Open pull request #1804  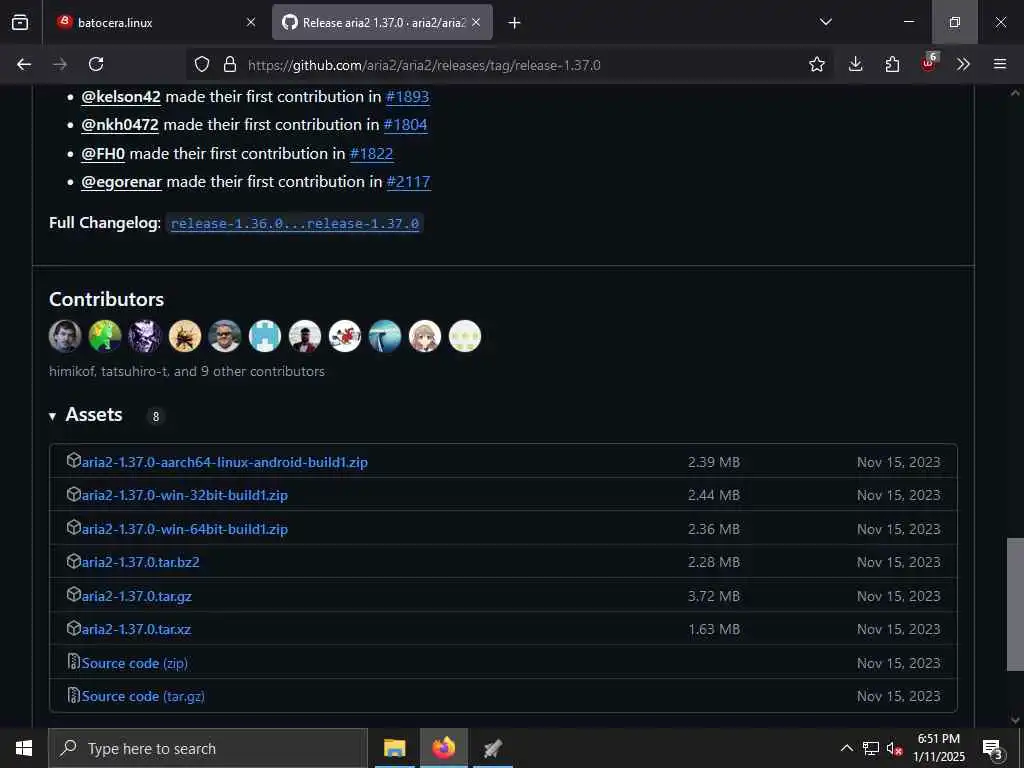(x=406, y=125)
